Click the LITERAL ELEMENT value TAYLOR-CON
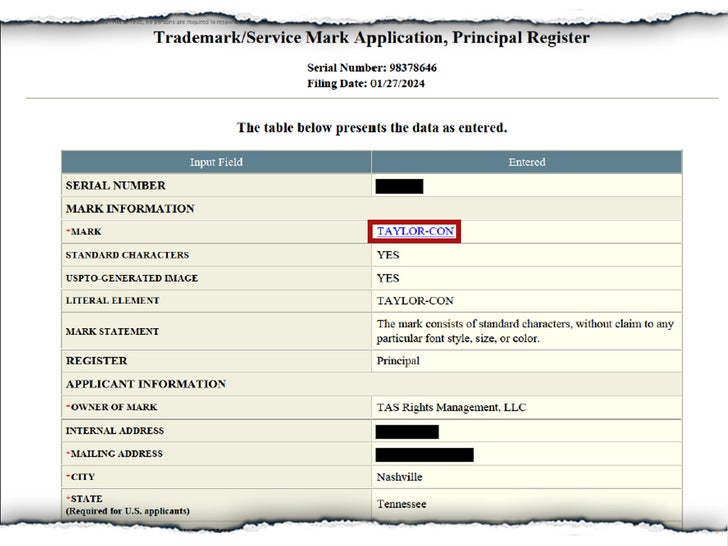This screenshot has width=728, height=546. tap(415, 300)
